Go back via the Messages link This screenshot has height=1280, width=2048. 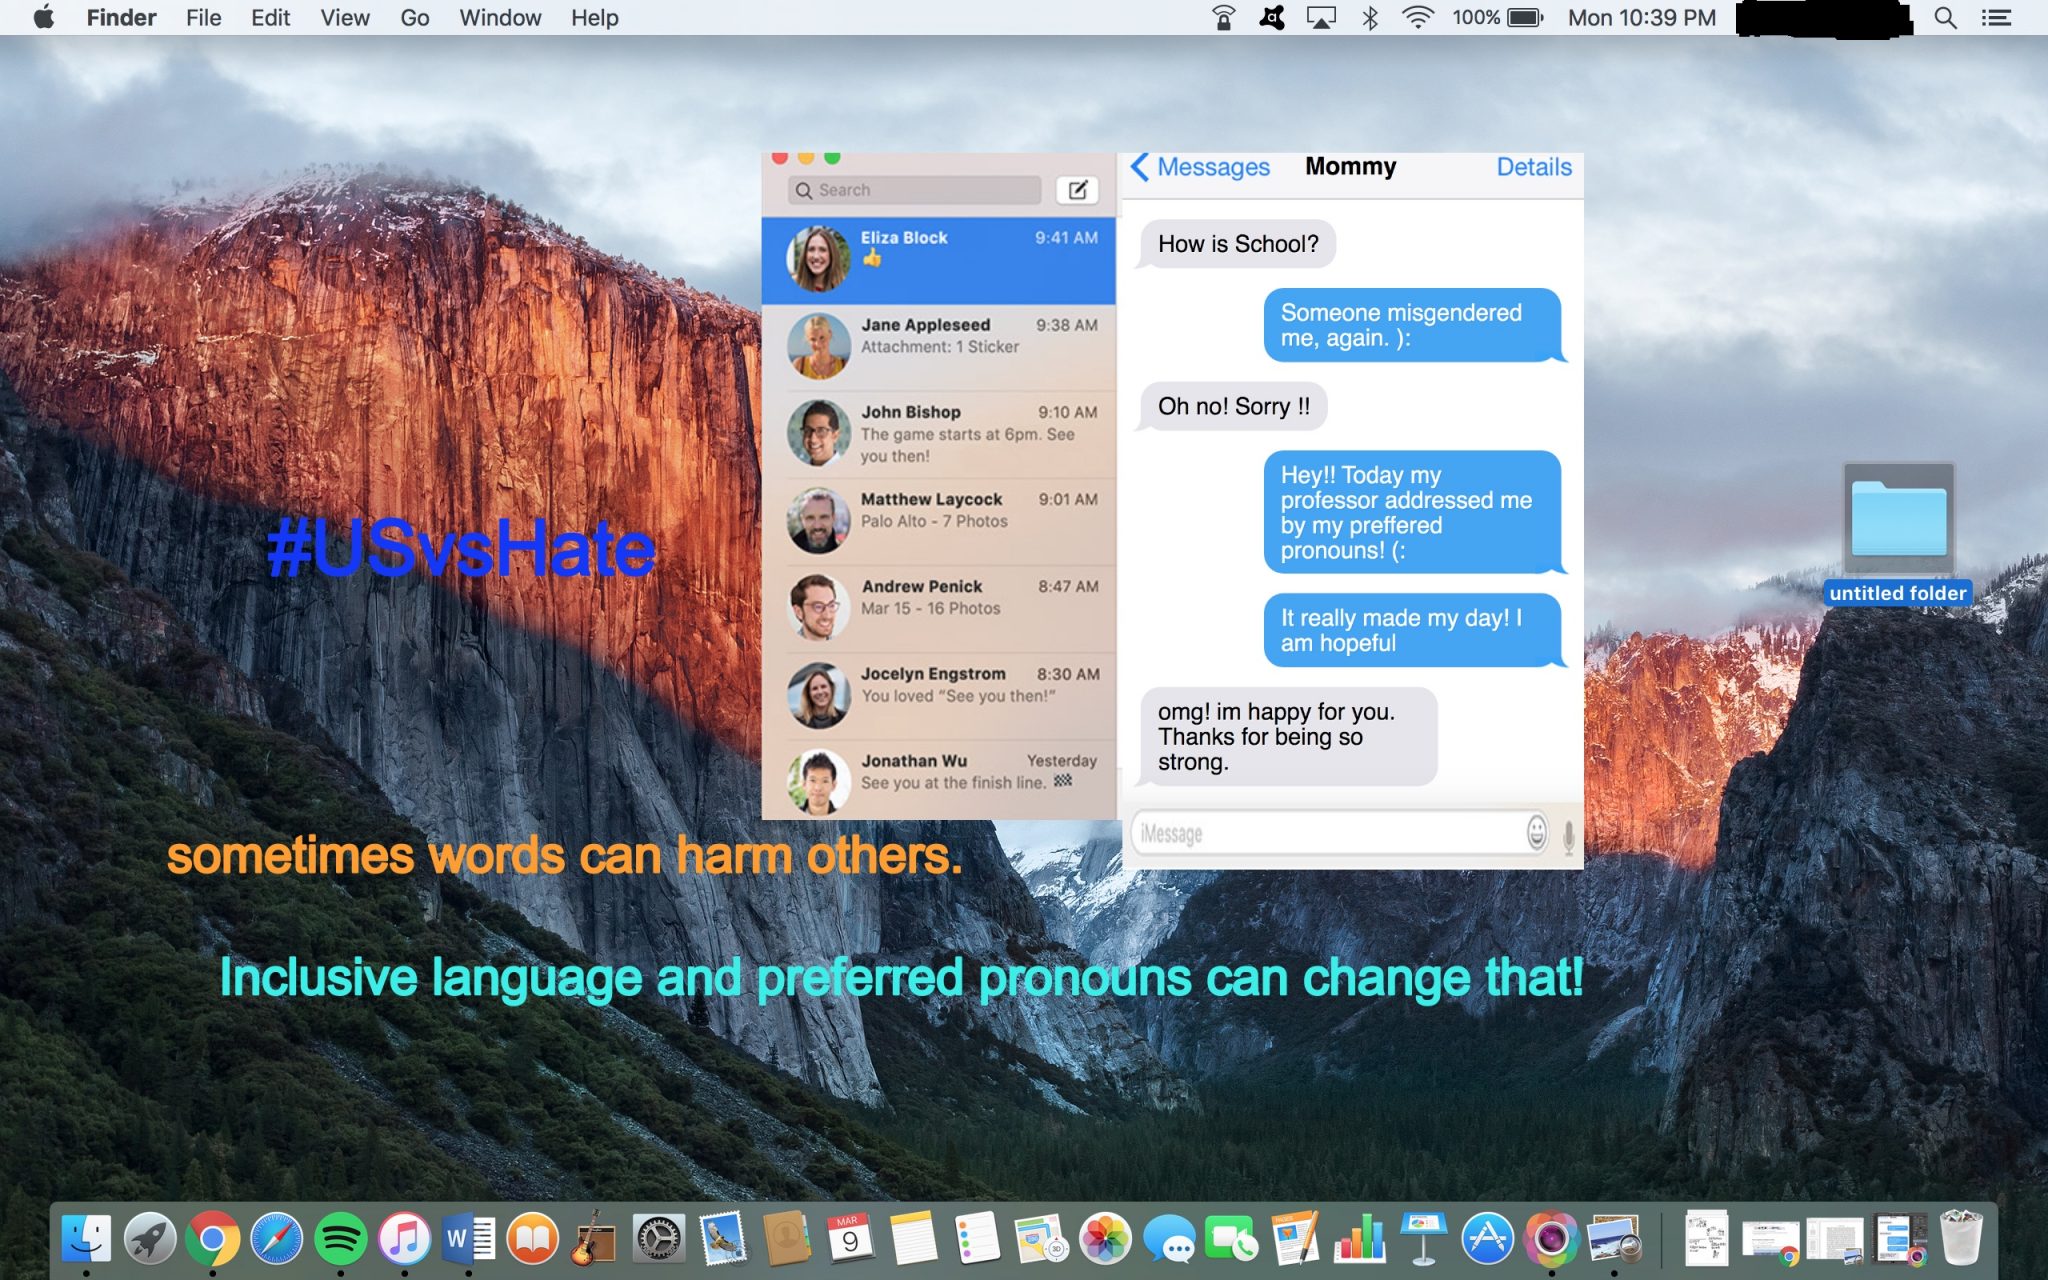pos(1200,167)
